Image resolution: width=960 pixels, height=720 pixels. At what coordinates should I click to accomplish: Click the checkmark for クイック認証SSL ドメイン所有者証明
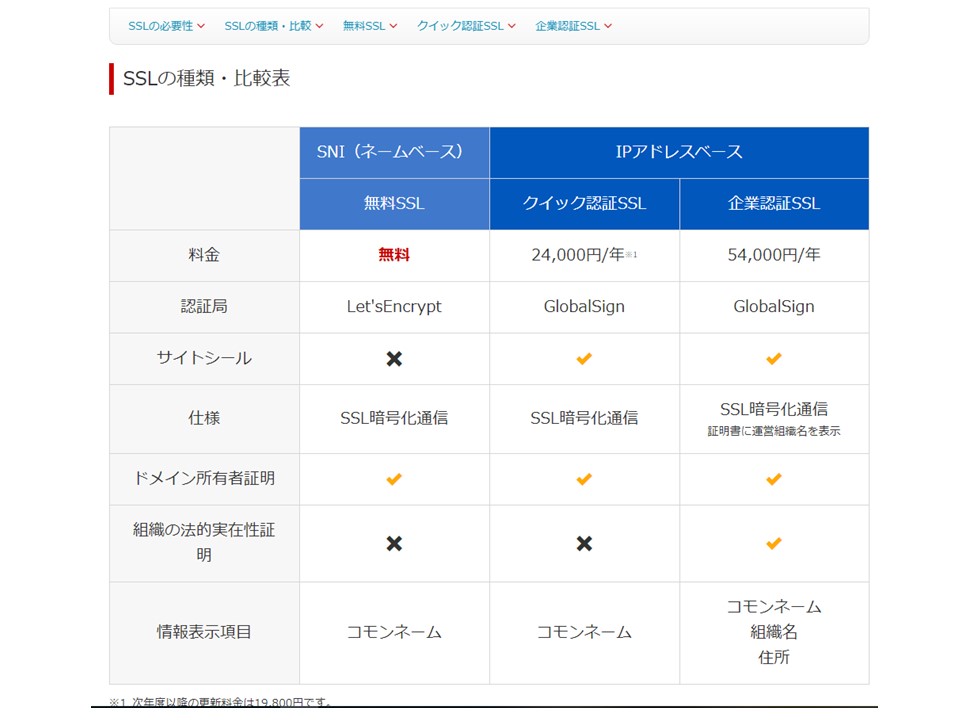584,479
